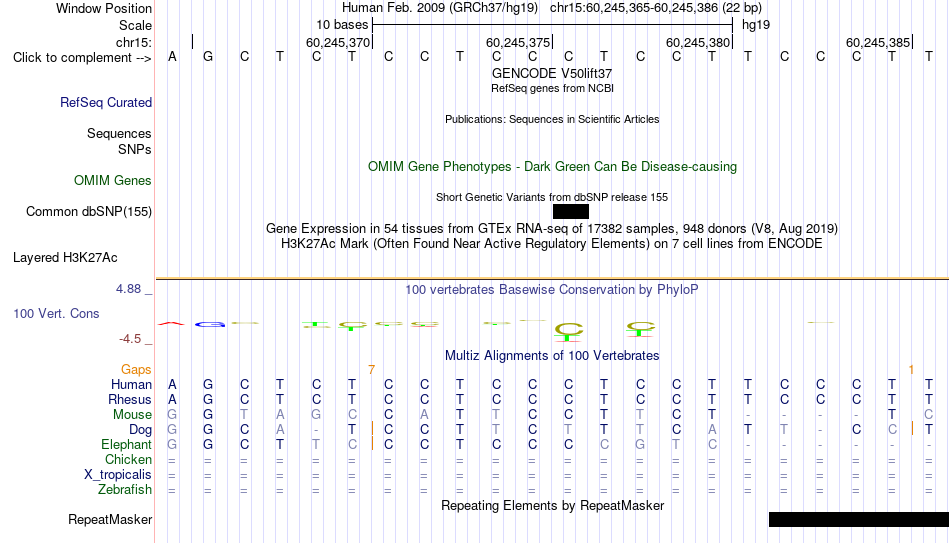The image size is (950, 543).
Task: Click the 60,245,380 position marker
Action: [x=698, y=42]
